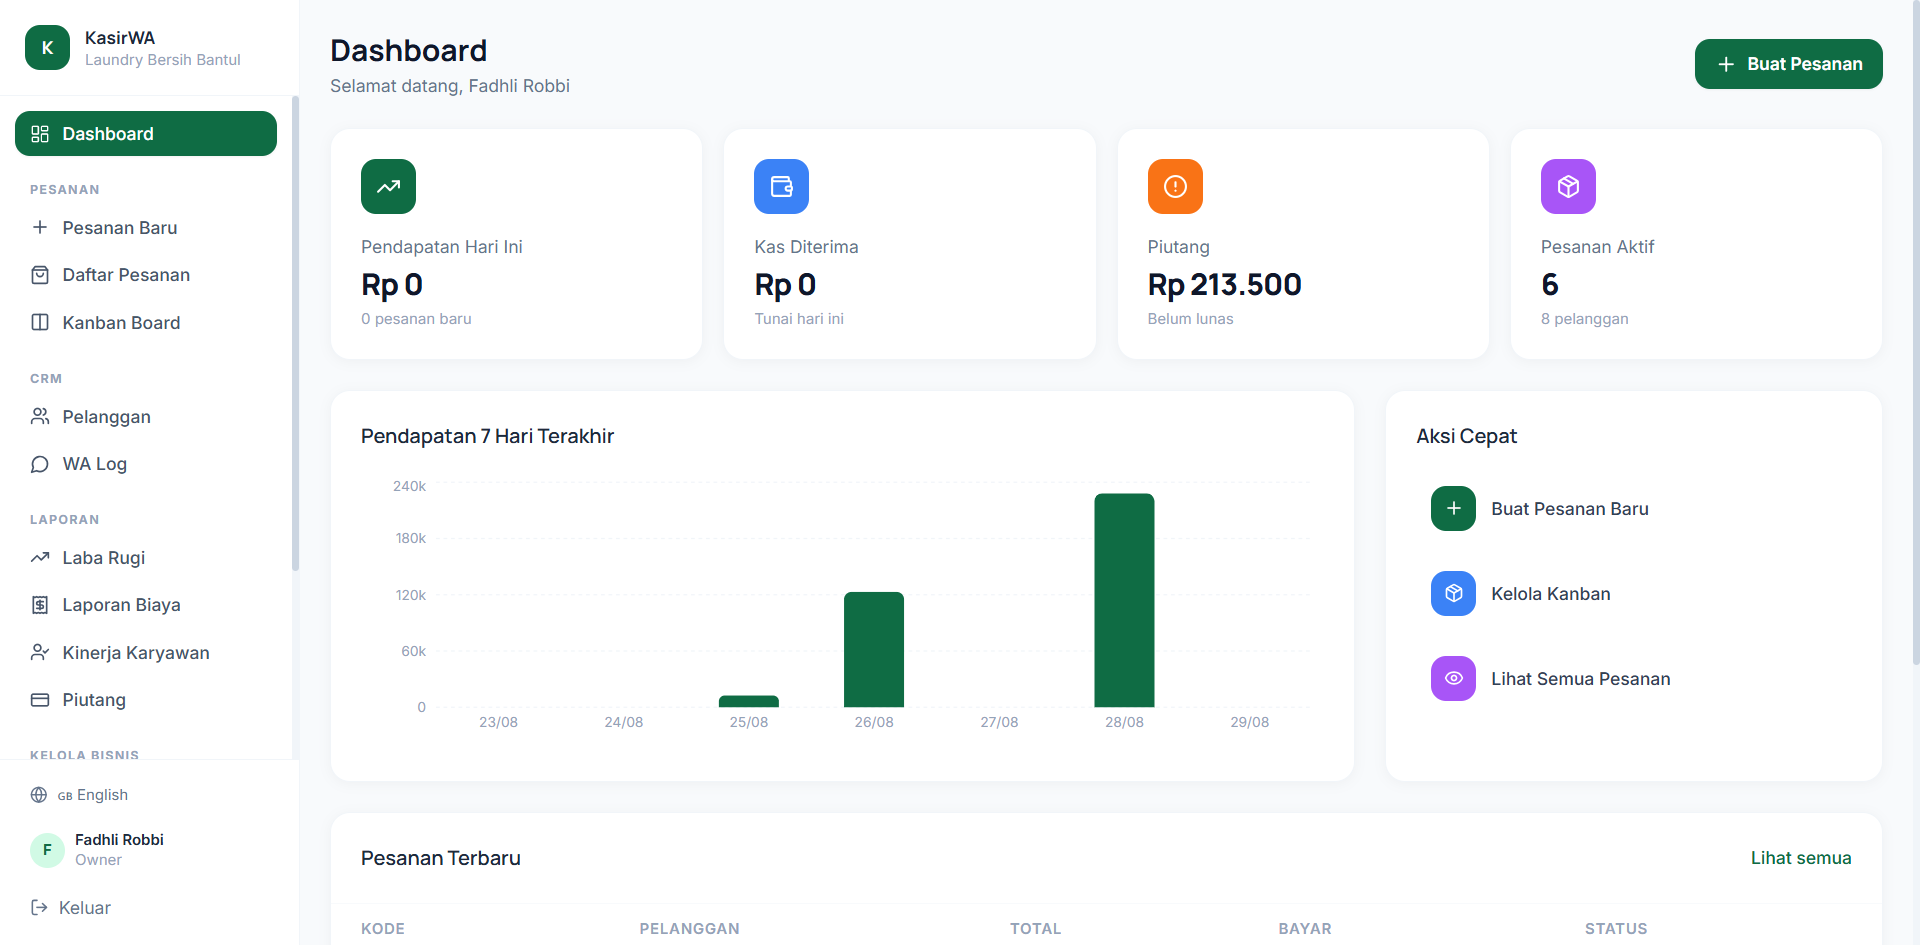Click the orange Piutang alert icon
The height and width of the screenshot is (945, 1920).
[x=1175, y=186]
